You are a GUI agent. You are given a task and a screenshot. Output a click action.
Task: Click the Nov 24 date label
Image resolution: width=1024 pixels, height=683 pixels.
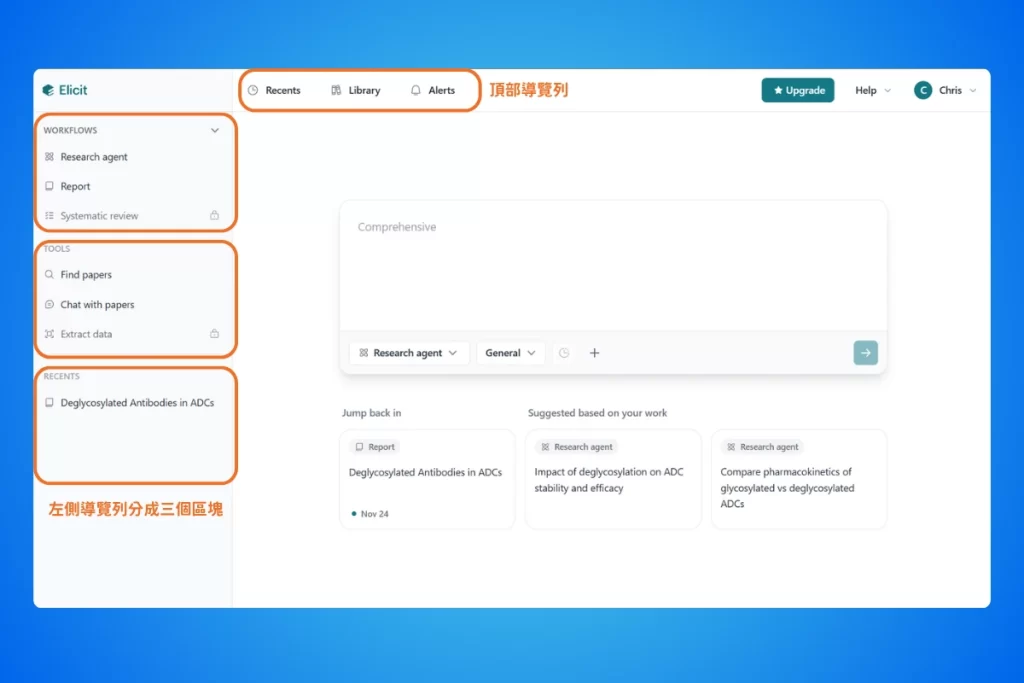point(374,514)
